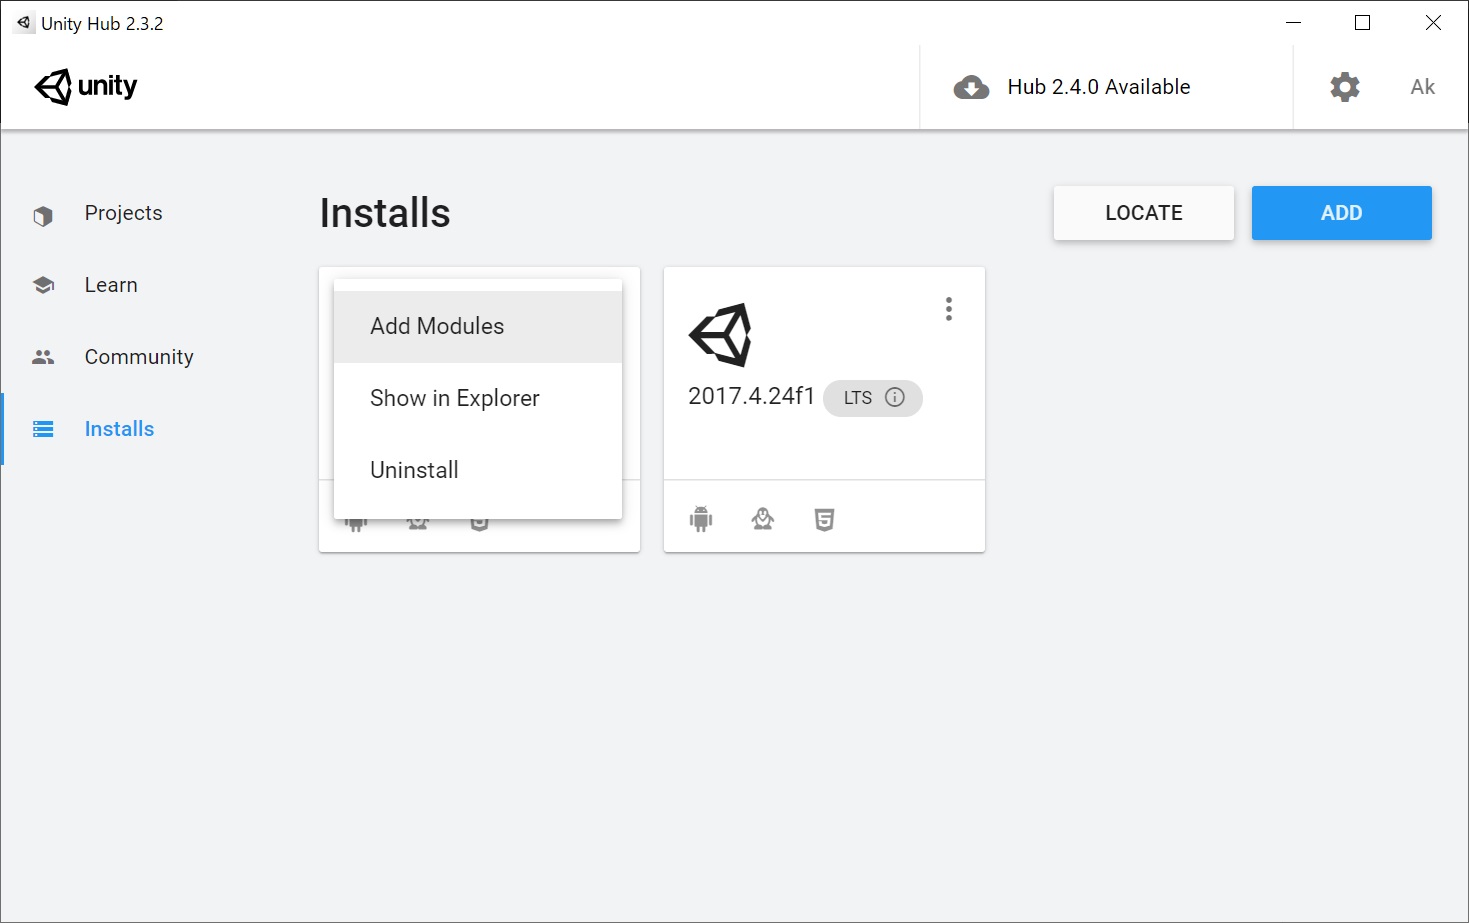The width and height of the screenshot is (1469, 923).
Task: Choose Uninstall from the context menu
Action: 478,470
